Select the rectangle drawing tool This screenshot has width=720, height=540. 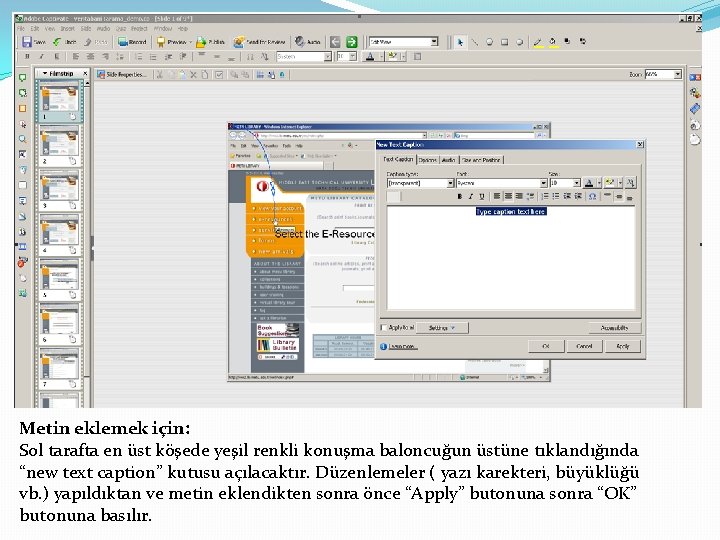click(x=504, y=42)
